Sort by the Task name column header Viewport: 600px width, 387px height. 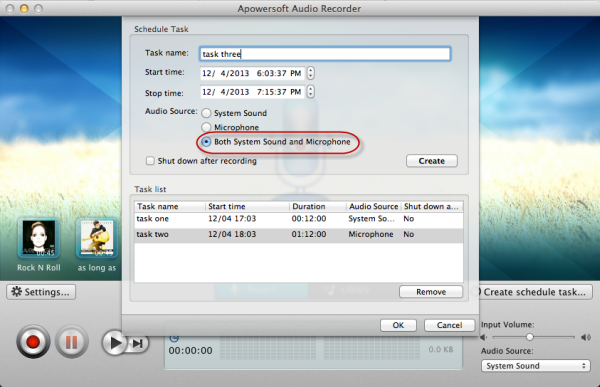click(x=170, y=206)
